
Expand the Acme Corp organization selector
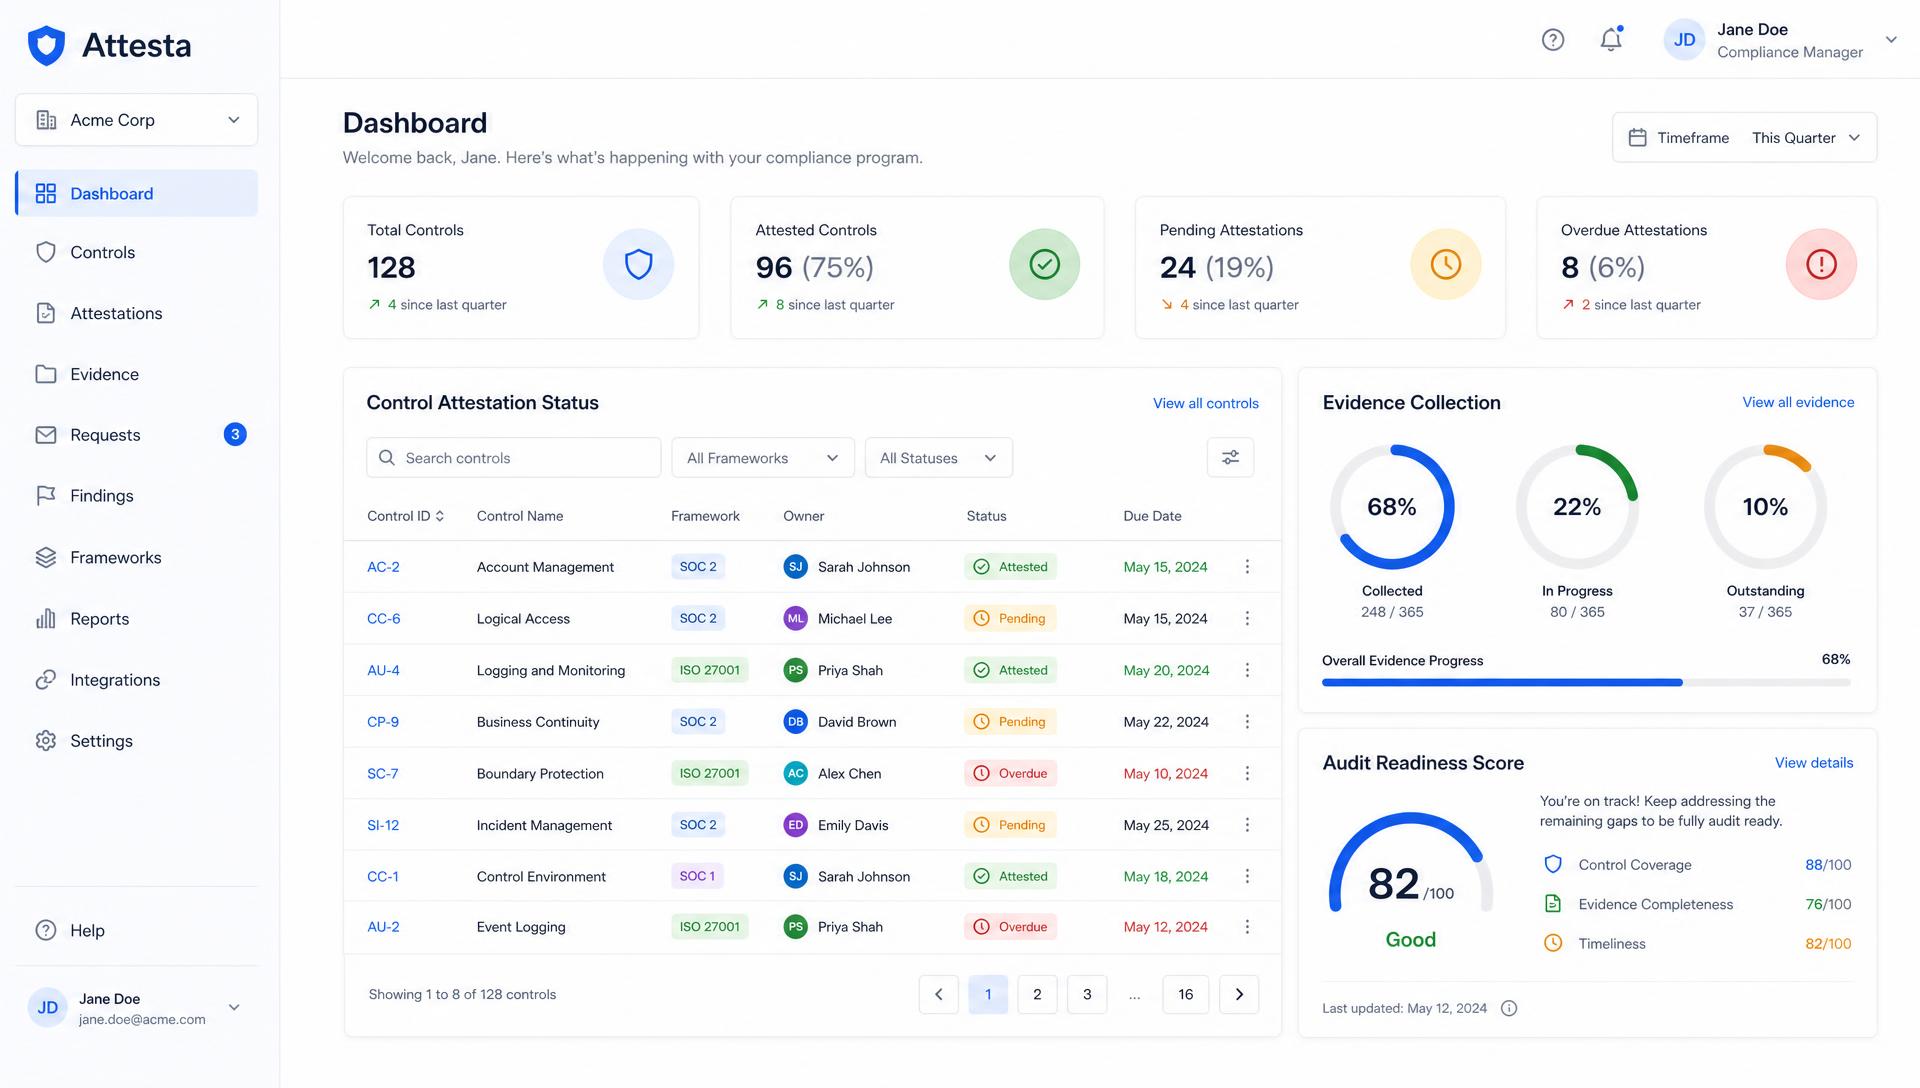136,120
